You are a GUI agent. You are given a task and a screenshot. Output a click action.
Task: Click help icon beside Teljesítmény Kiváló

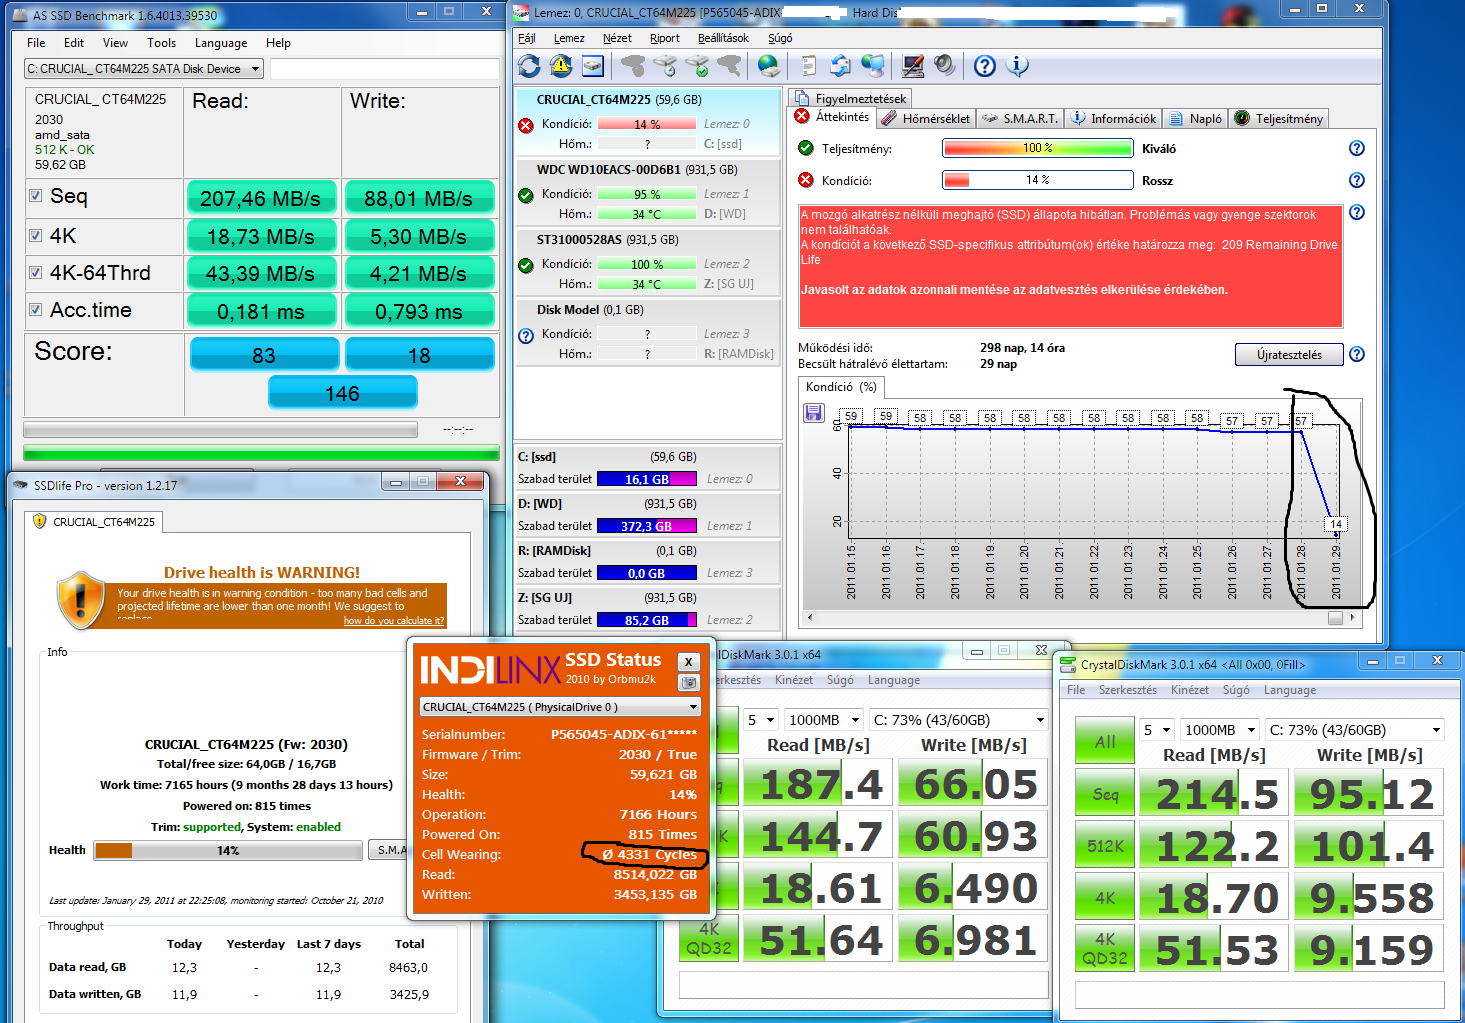click(x=1357, y=148)
